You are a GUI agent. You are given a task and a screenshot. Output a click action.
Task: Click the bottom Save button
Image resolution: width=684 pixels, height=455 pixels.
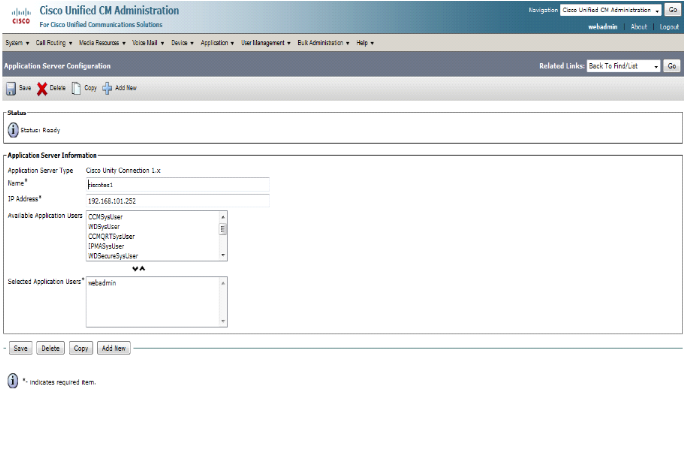tap(21, 348)
